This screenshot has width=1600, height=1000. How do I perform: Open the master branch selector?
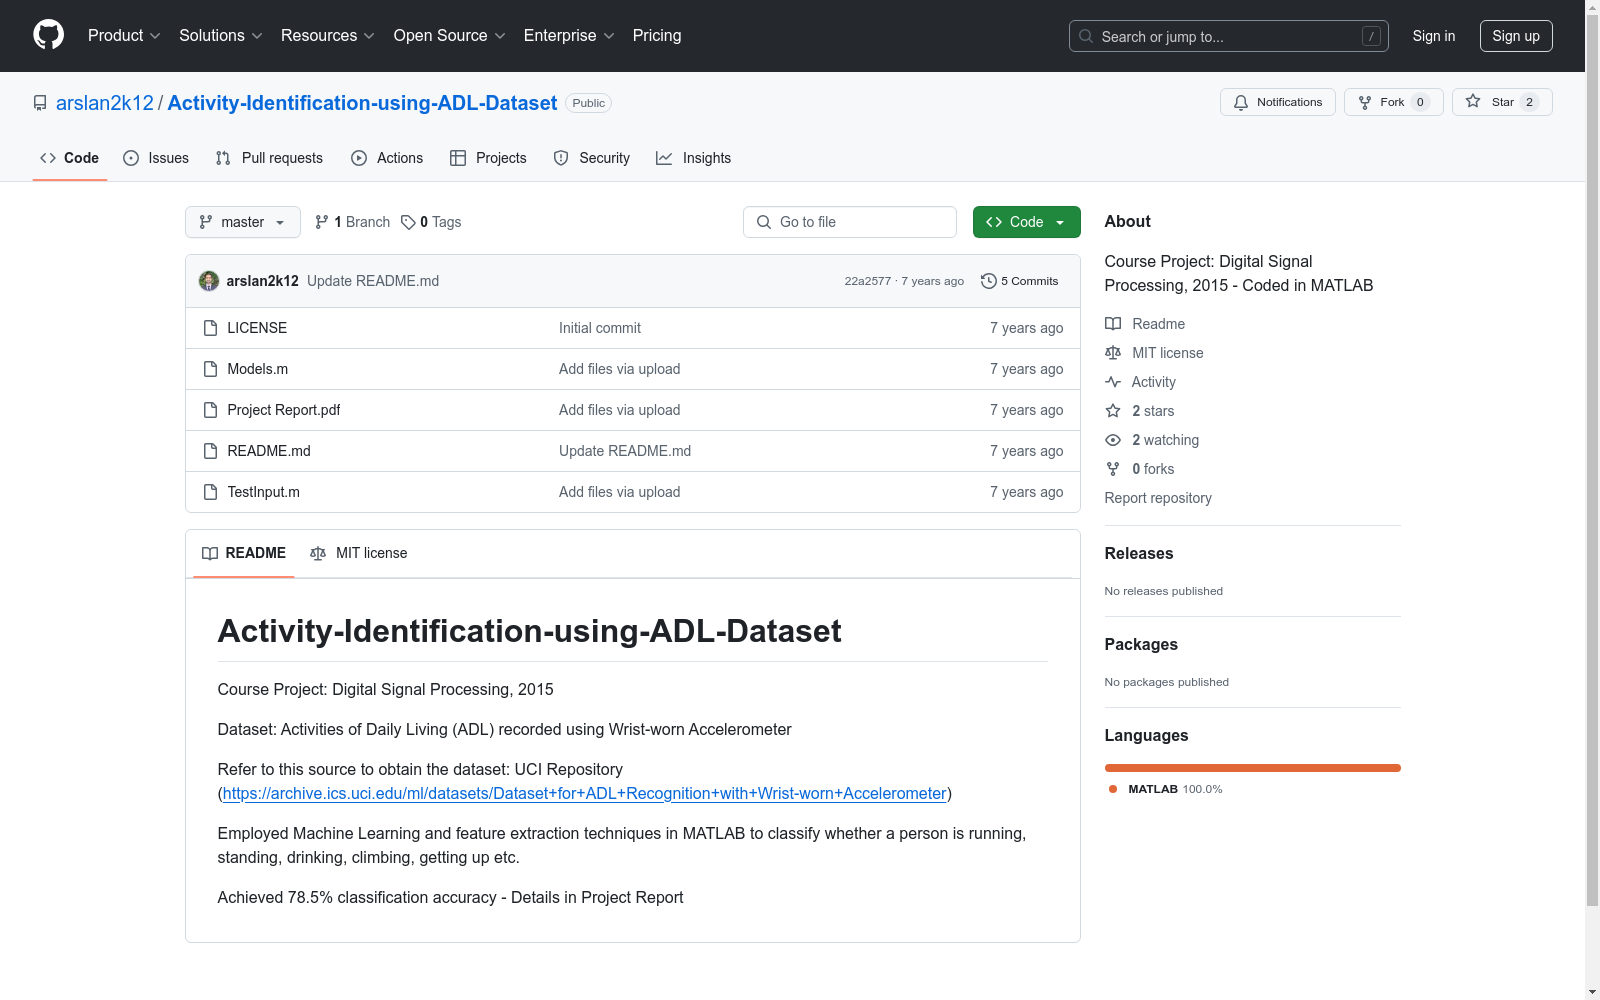(243, 222)
